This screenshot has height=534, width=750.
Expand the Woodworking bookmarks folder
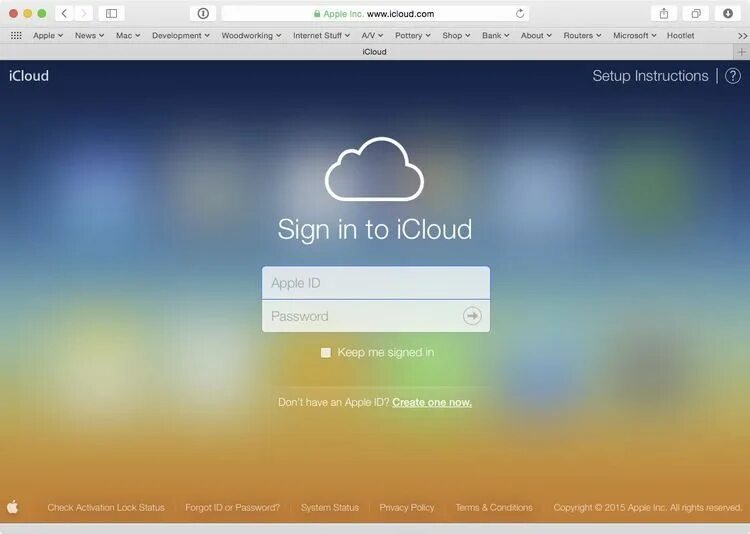point(251,35)
